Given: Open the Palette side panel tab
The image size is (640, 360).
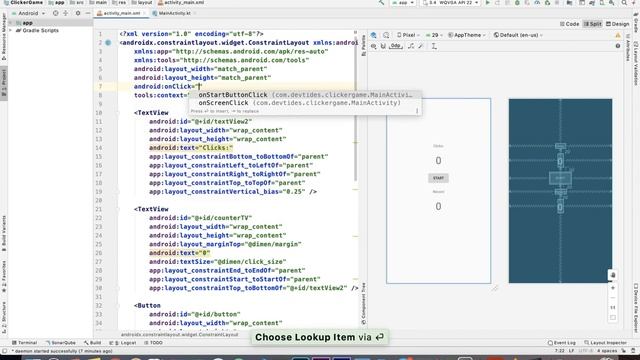Looking at the screenshot, I should coord(363,46).
